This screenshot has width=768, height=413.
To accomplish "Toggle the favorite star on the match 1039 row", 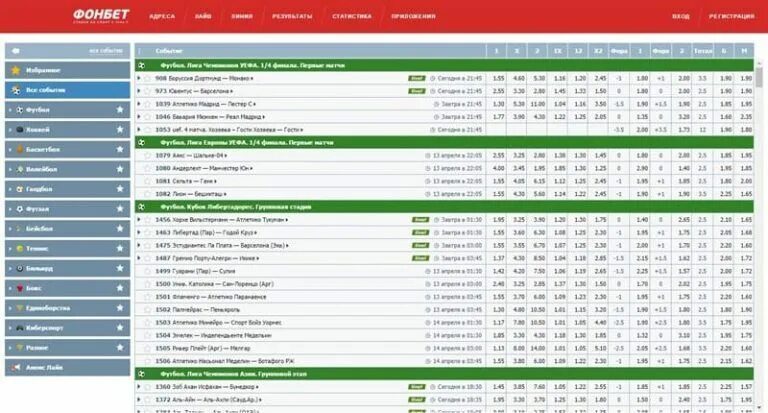I will (147, 104).
